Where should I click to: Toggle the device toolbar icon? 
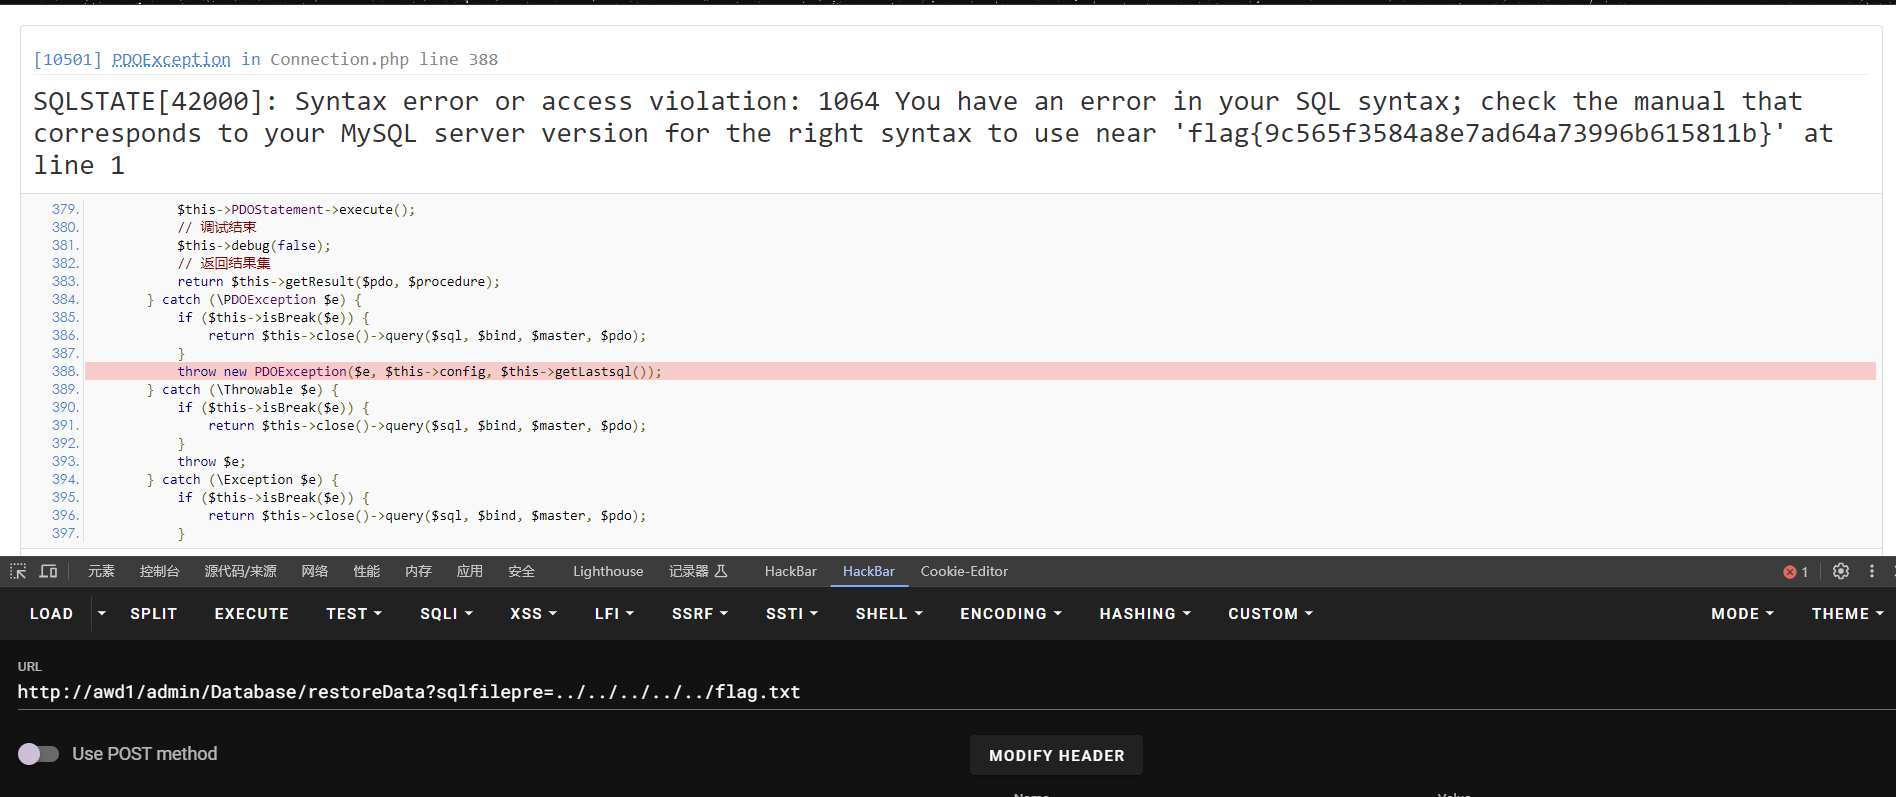click(x=48, y=571)
